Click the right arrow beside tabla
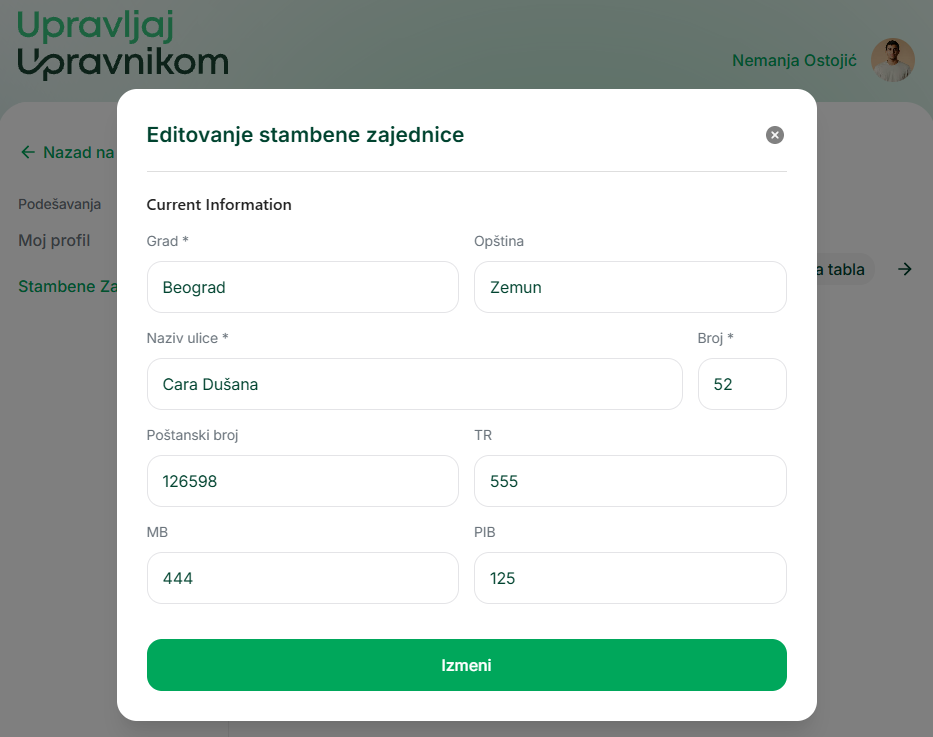This screenshot has height=737, width=933. pyautogui.click(x=904, y=269)
